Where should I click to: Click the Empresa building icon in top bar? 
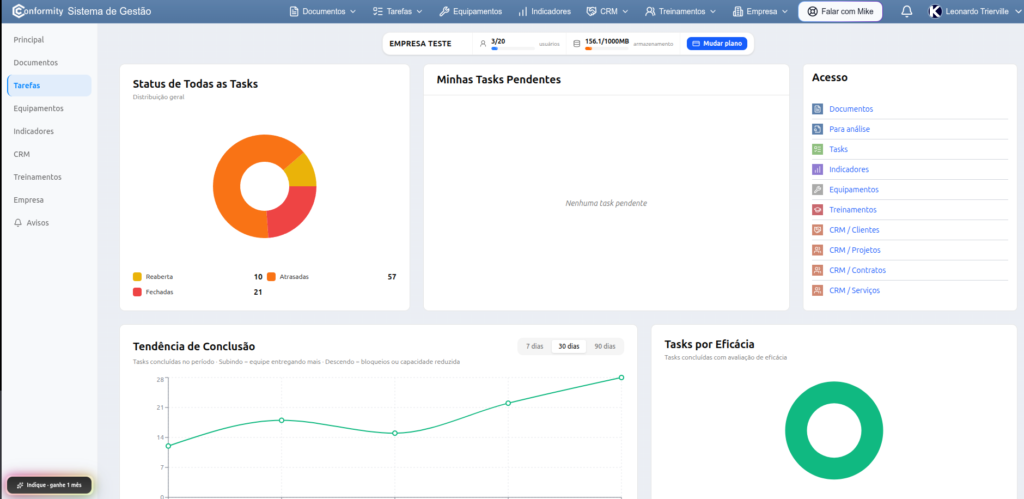tap(738, 11)
